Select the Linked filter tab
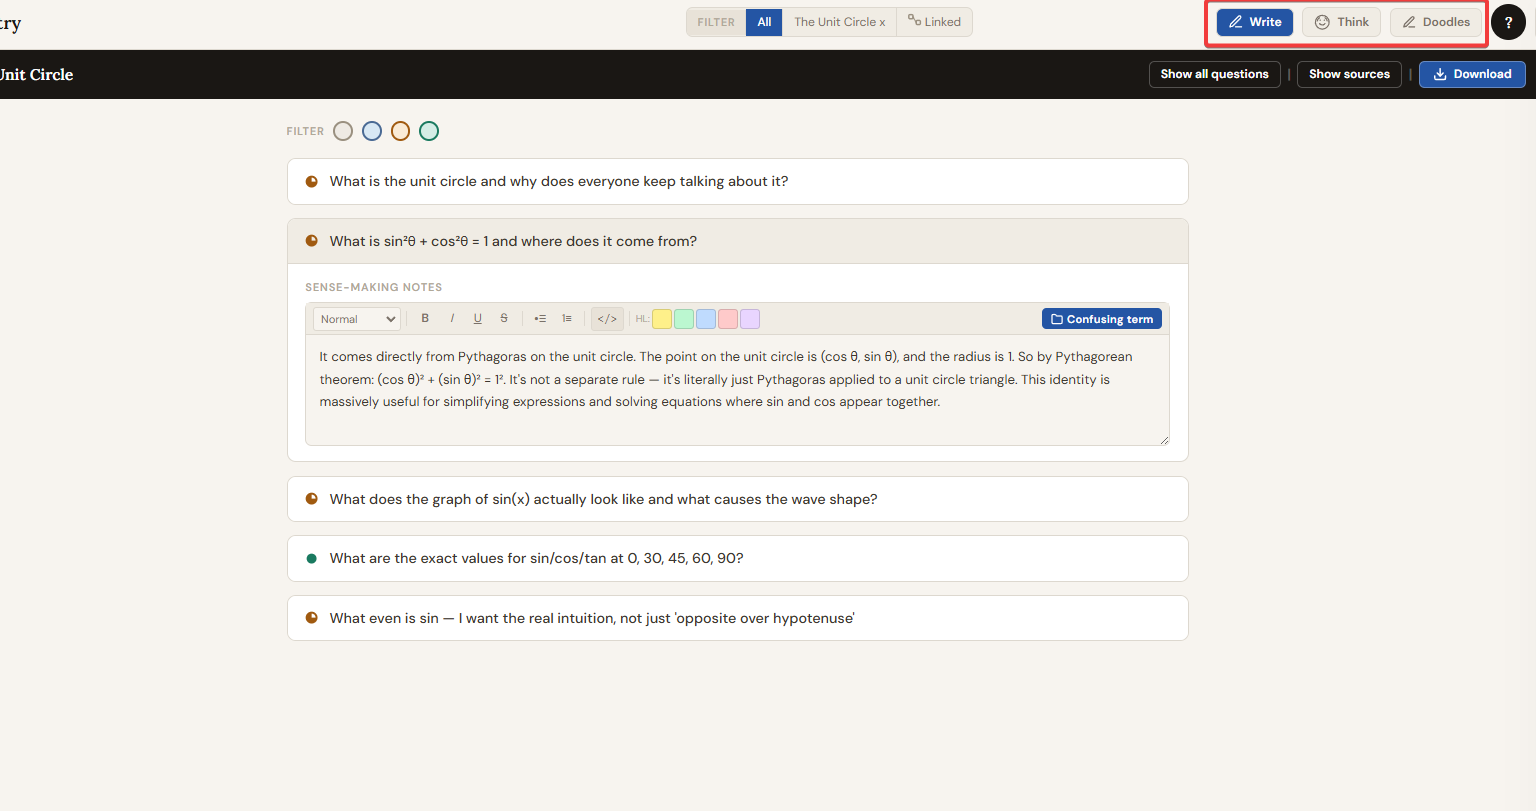1536x811 pixels. tap(934, 22)
